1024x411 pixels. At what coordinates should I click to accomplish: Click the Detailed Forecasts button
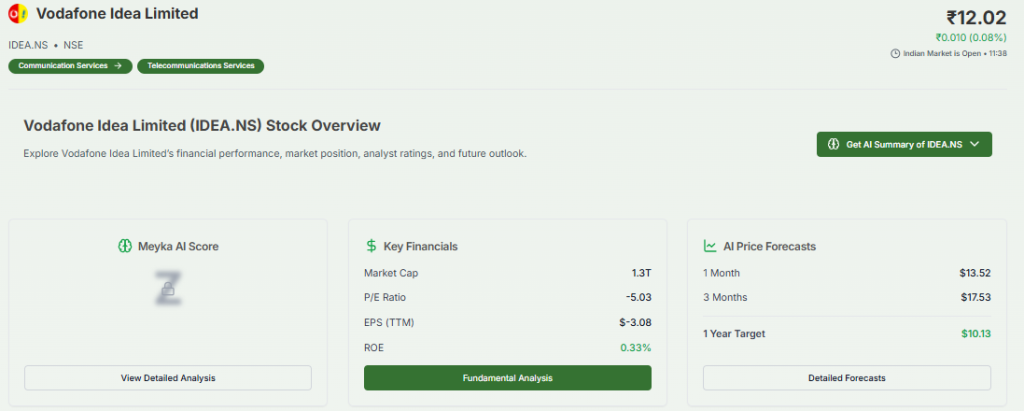846,378
